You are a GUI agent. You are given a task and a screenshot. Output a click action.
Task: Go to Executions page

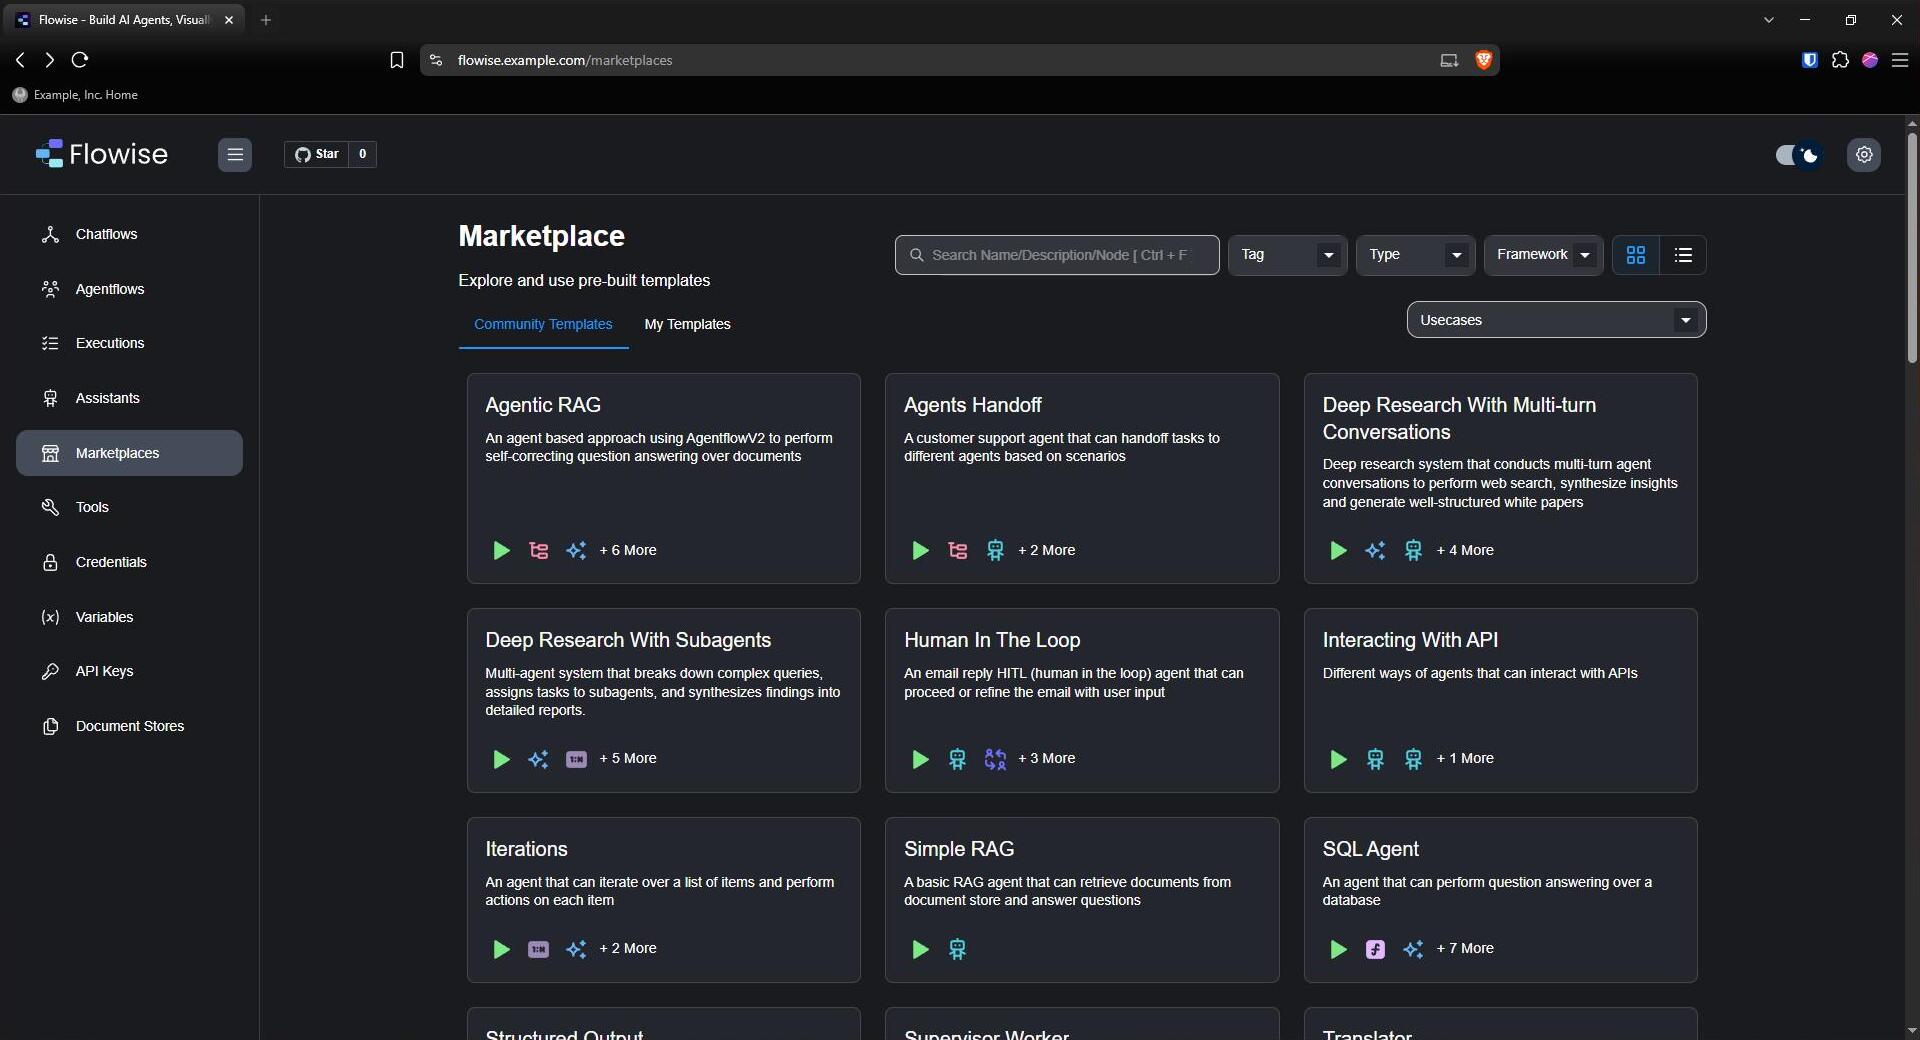point(129,343)
